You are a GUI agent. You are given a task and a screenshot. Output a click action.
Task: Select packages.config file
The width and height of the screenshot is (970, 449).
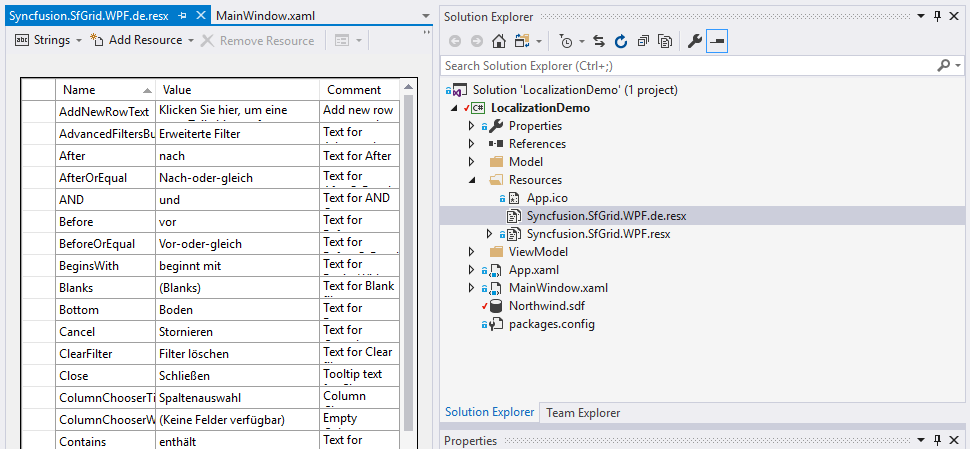pyautogui.click(x=552, y=323)
